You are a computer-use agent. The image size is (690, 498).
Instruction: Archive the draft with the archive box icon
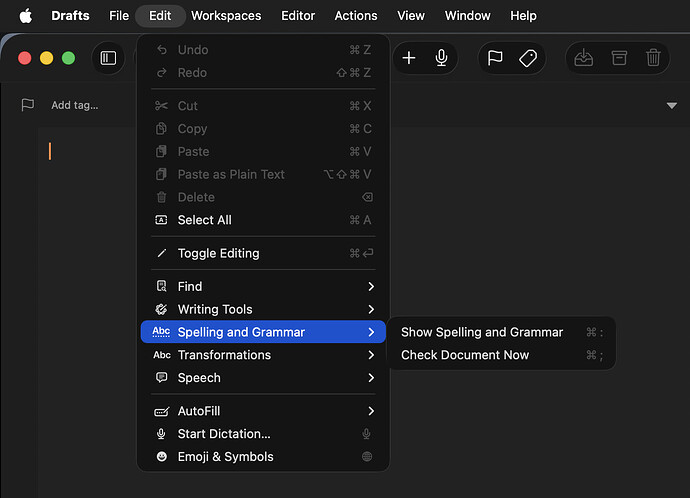coord(619,58)
